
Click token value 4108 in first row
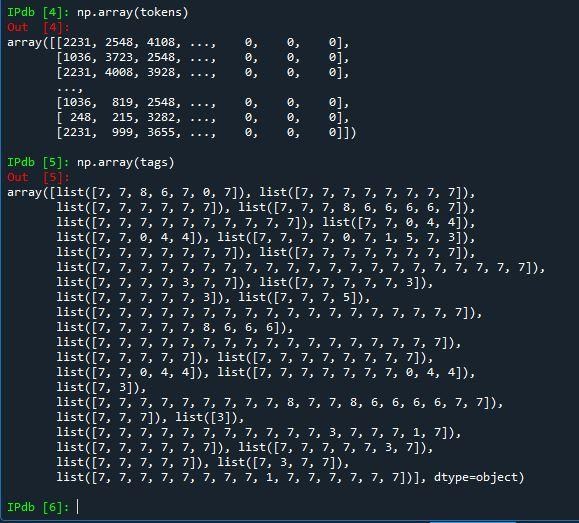pyautogui.click(x=161, y=42)
